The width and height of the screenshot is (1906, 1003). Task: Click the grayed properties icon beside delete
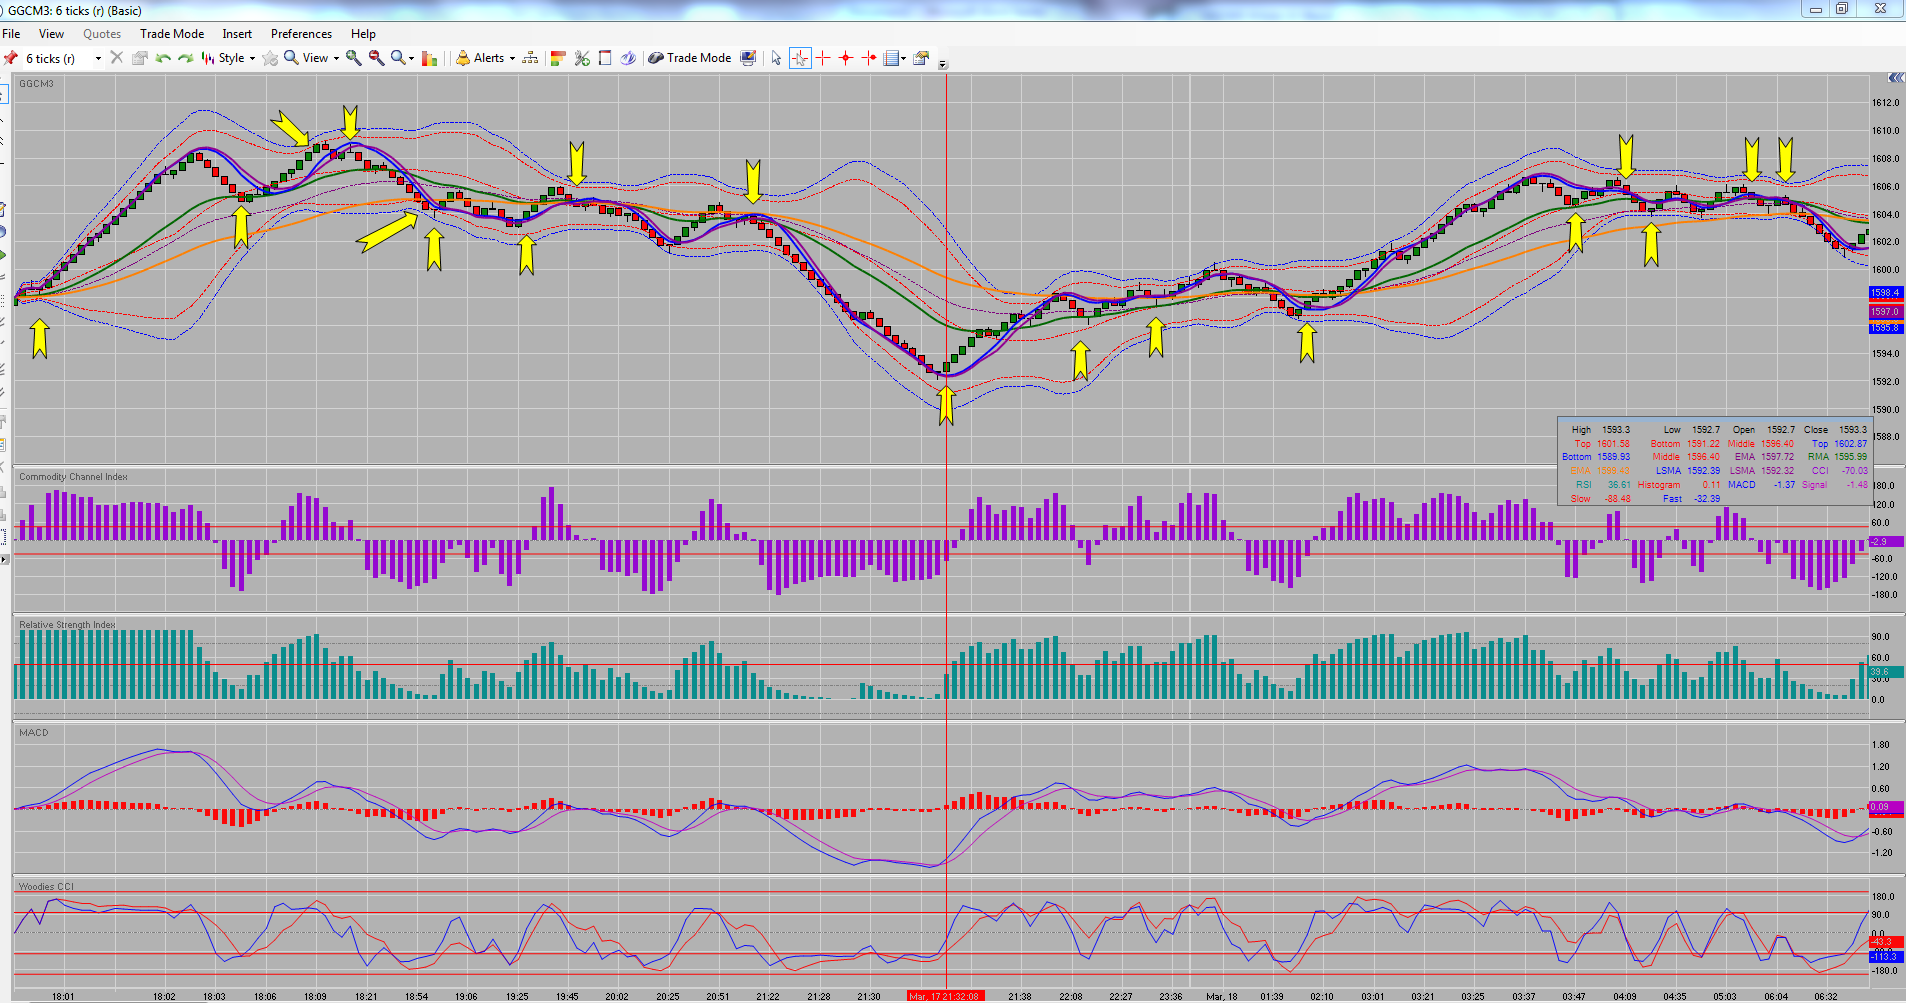click(x=140, y=58)
